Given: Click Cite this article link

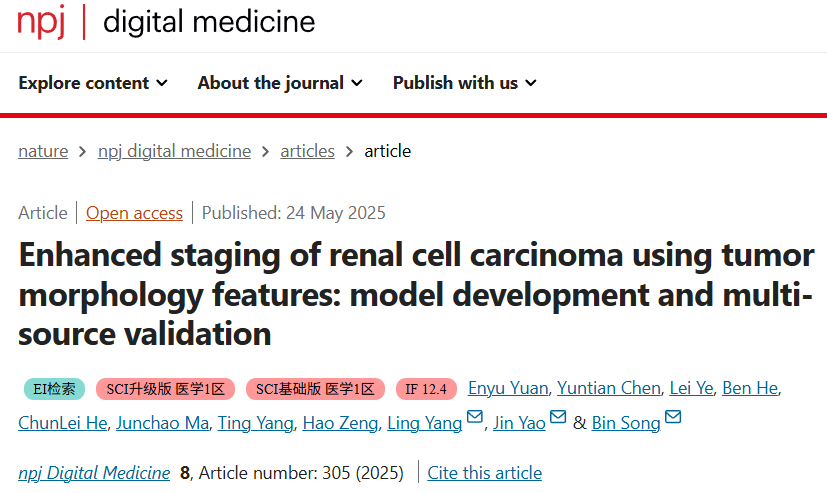Looking at the screenshot, I should point(485,473).
